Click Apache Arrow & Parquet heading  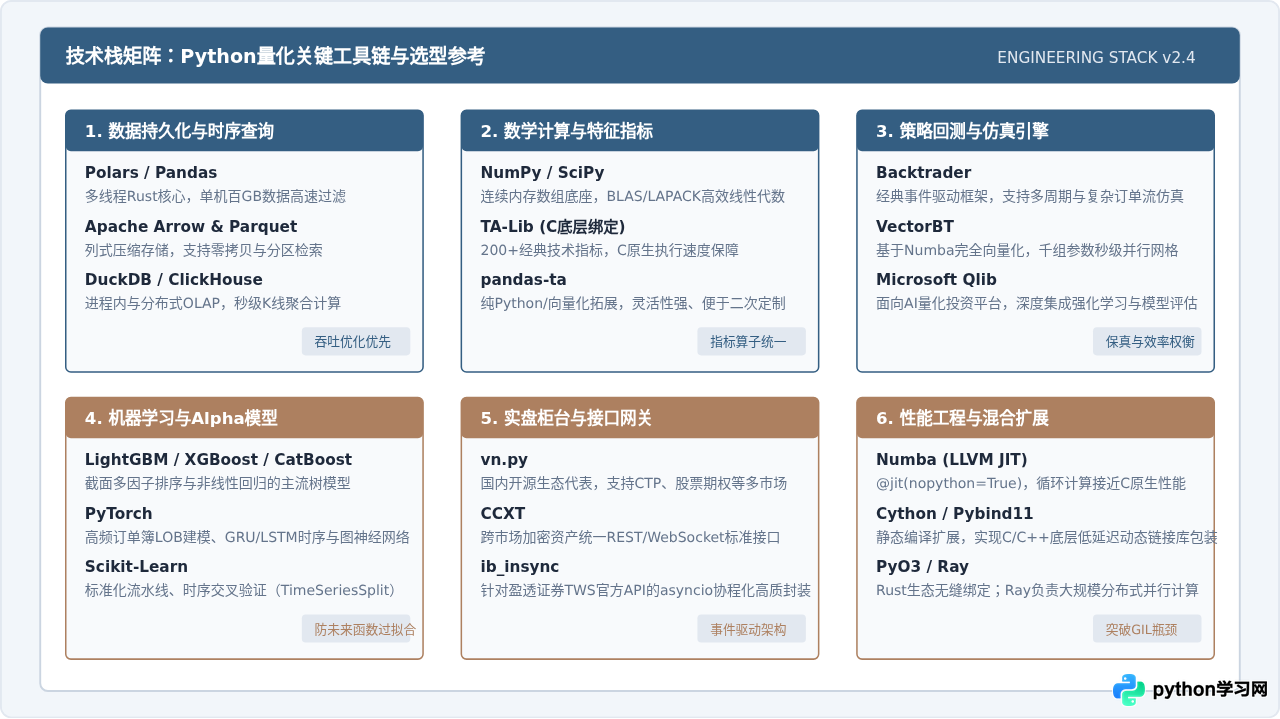(191, 226)
